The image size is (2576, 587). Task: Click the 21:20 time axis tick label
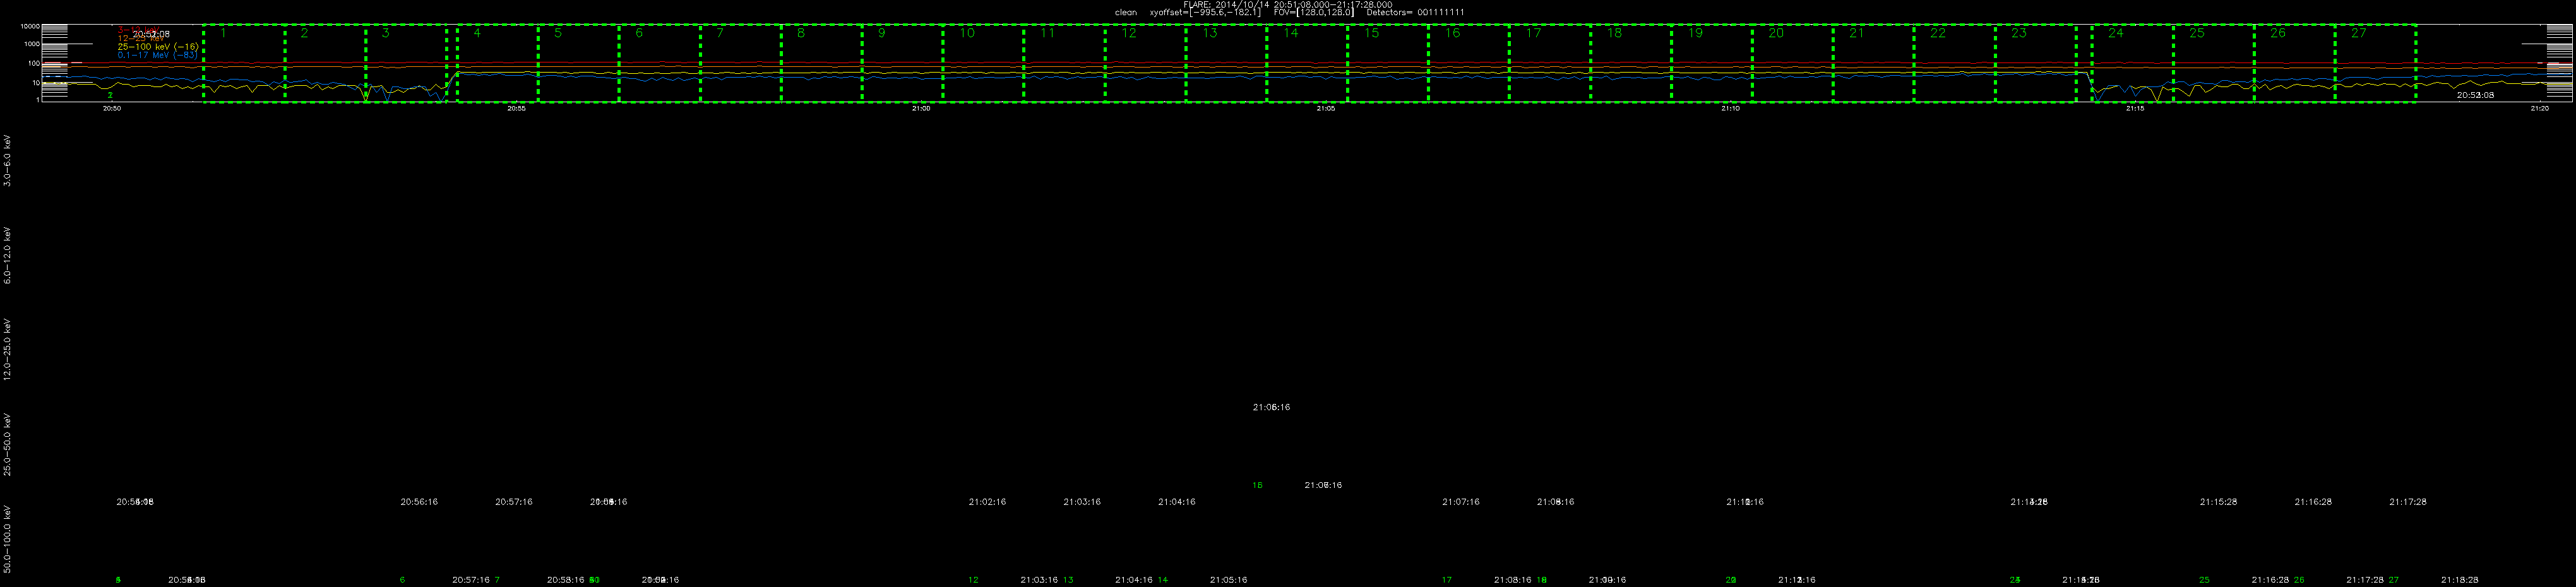point(2539,108)
